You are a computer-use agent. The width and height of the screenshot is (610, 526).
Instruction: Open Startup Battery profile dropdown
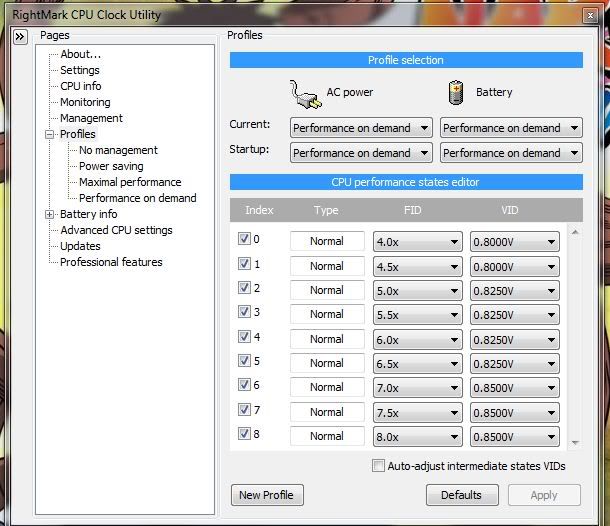pyautogui.click(x=511, y=153)
